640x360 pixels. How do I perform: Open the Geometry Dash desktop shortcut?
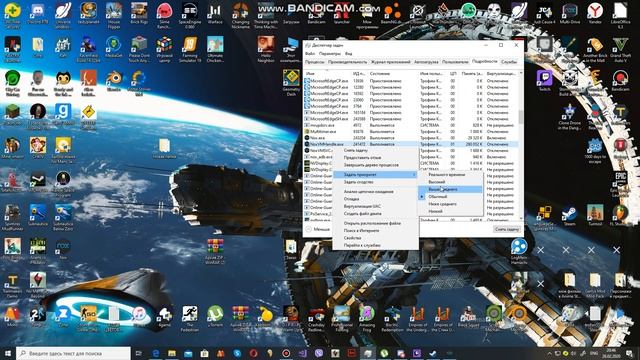click(291, 82)
